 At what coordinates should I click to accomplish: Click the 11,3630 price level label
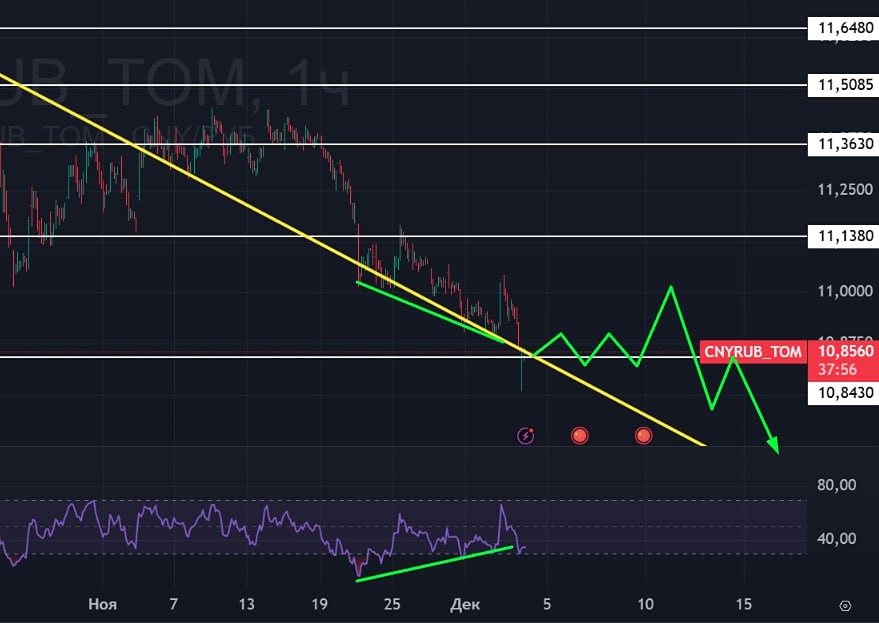[843, 144]
